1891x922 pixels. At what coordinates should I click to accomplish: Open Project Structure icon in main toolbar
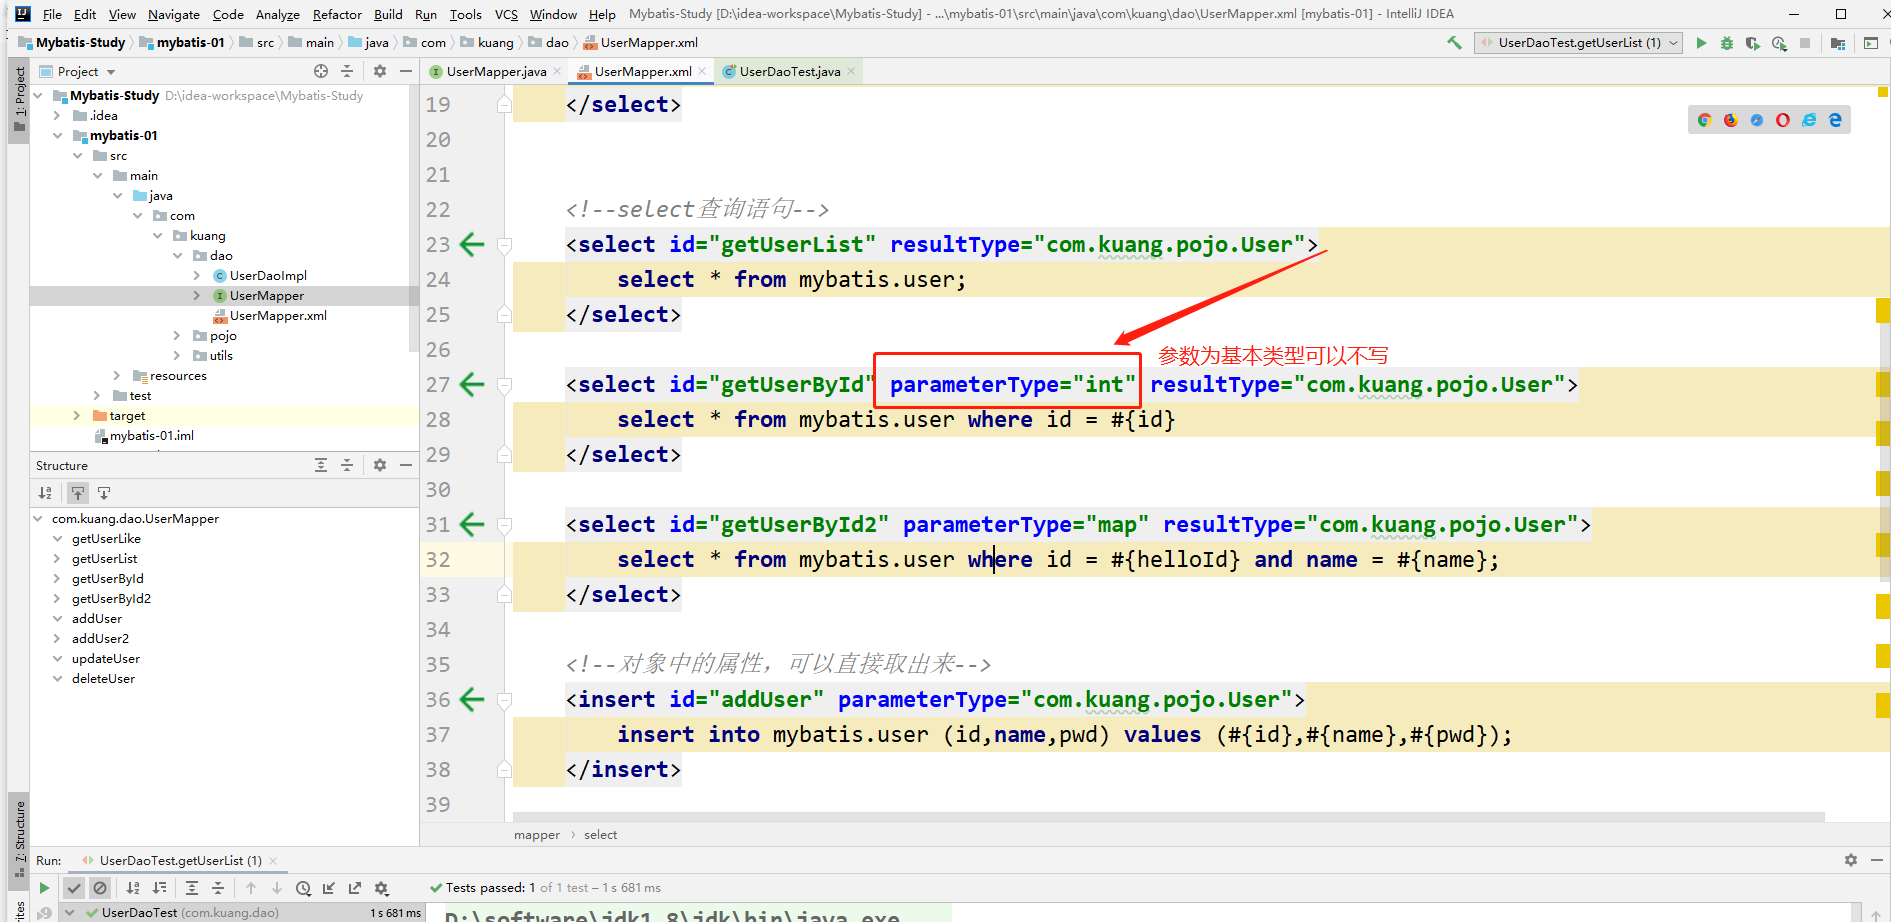click(1838, 43)
